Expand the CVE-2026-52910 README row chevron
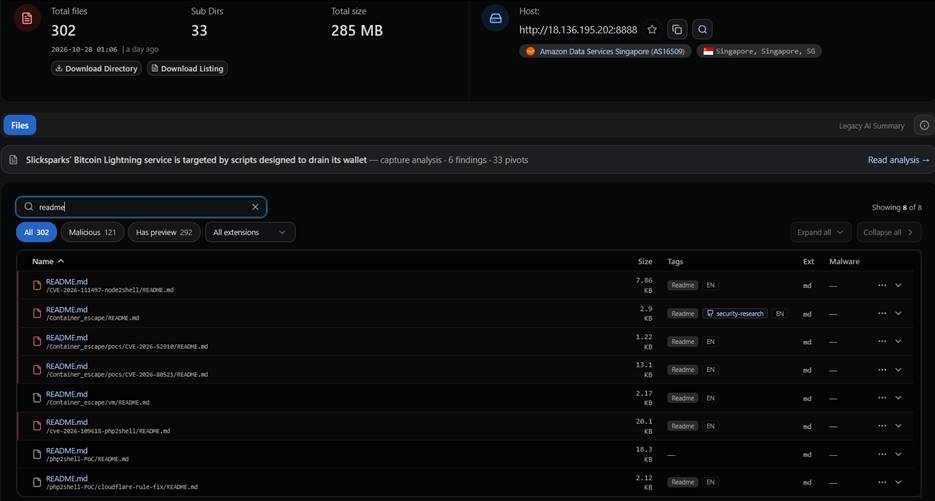The height and width of the screenshot is (501, 935). pyautogui.click(x=899, y=342)
